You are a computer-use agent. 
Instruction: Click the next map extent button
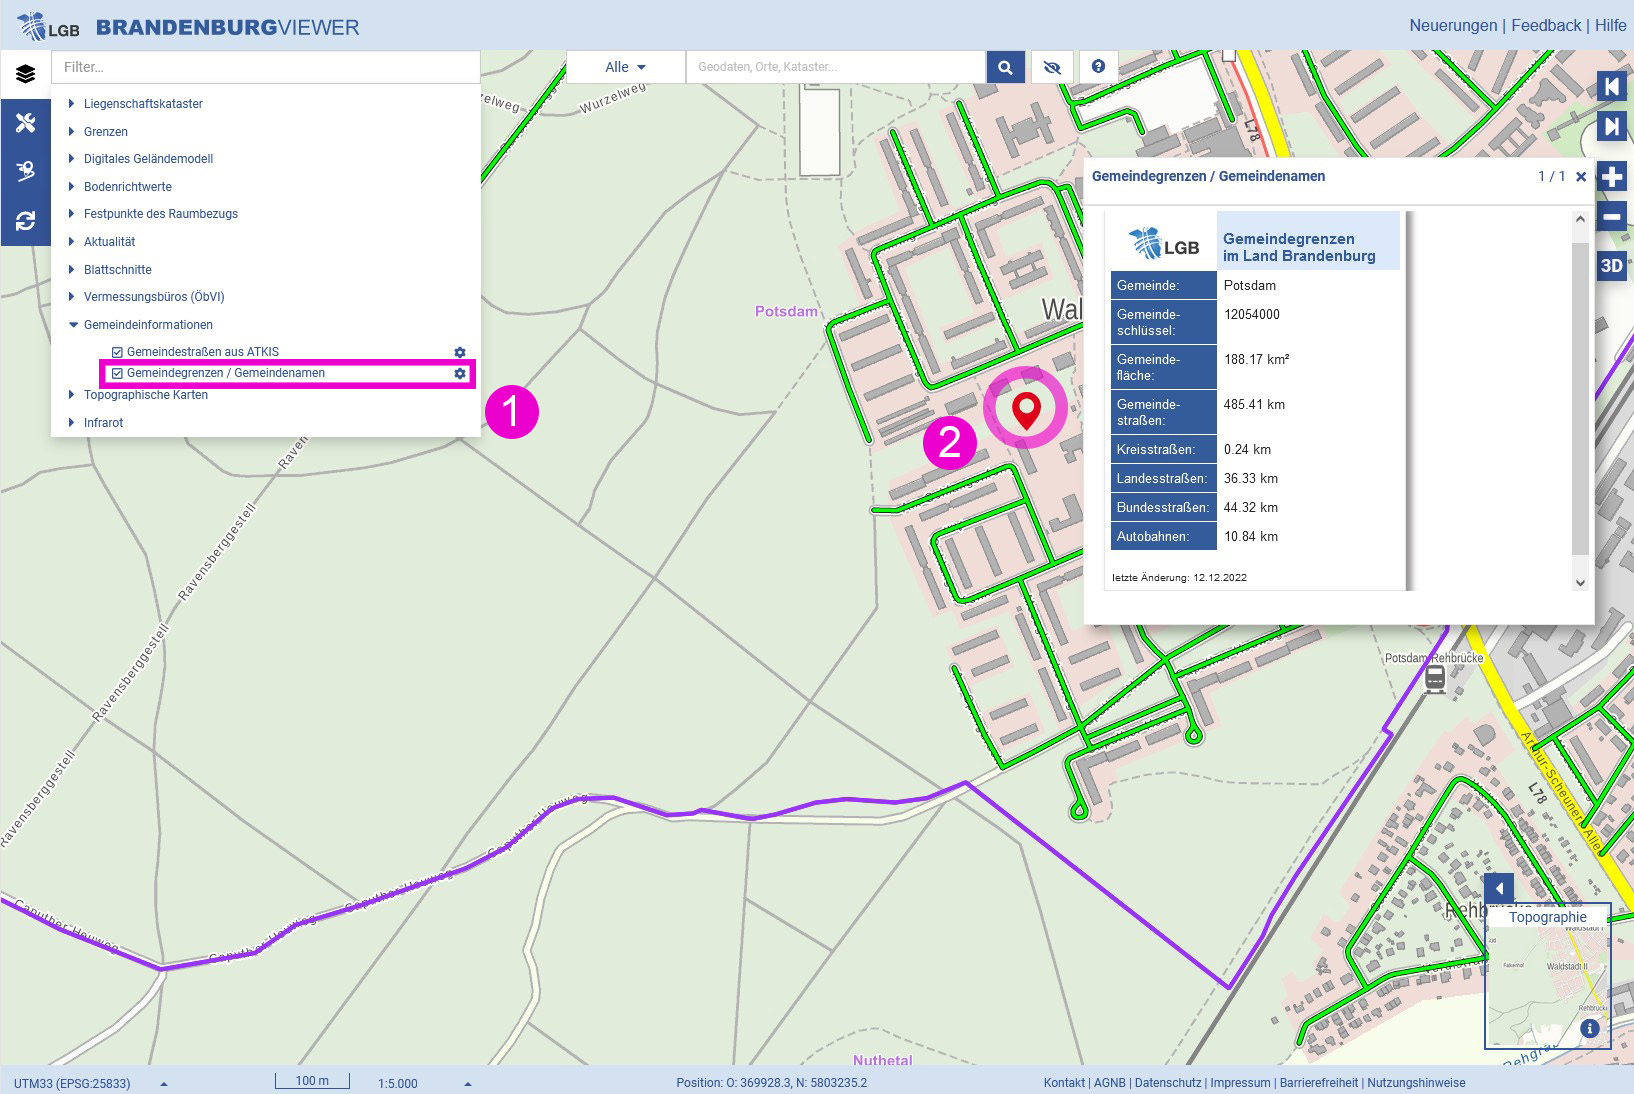[x=1611, y=127]
